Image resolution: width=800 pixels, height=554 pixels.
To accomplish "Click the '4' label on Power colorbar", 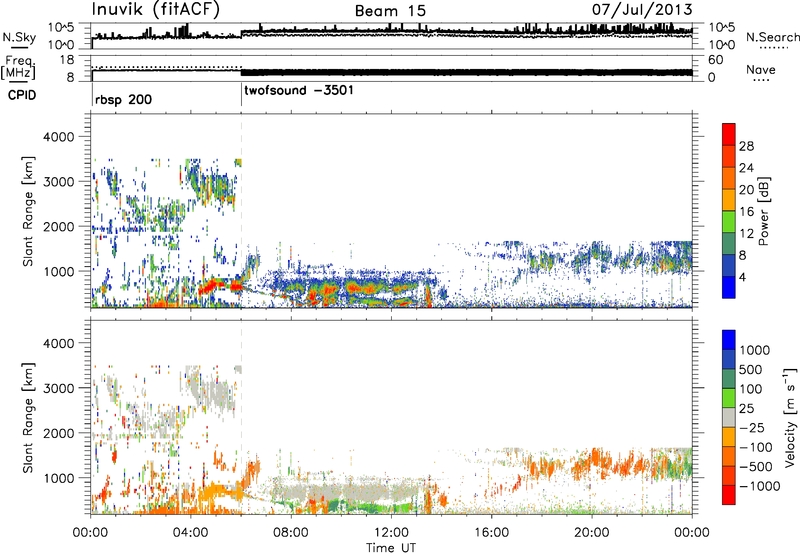I will coord(742,278).
